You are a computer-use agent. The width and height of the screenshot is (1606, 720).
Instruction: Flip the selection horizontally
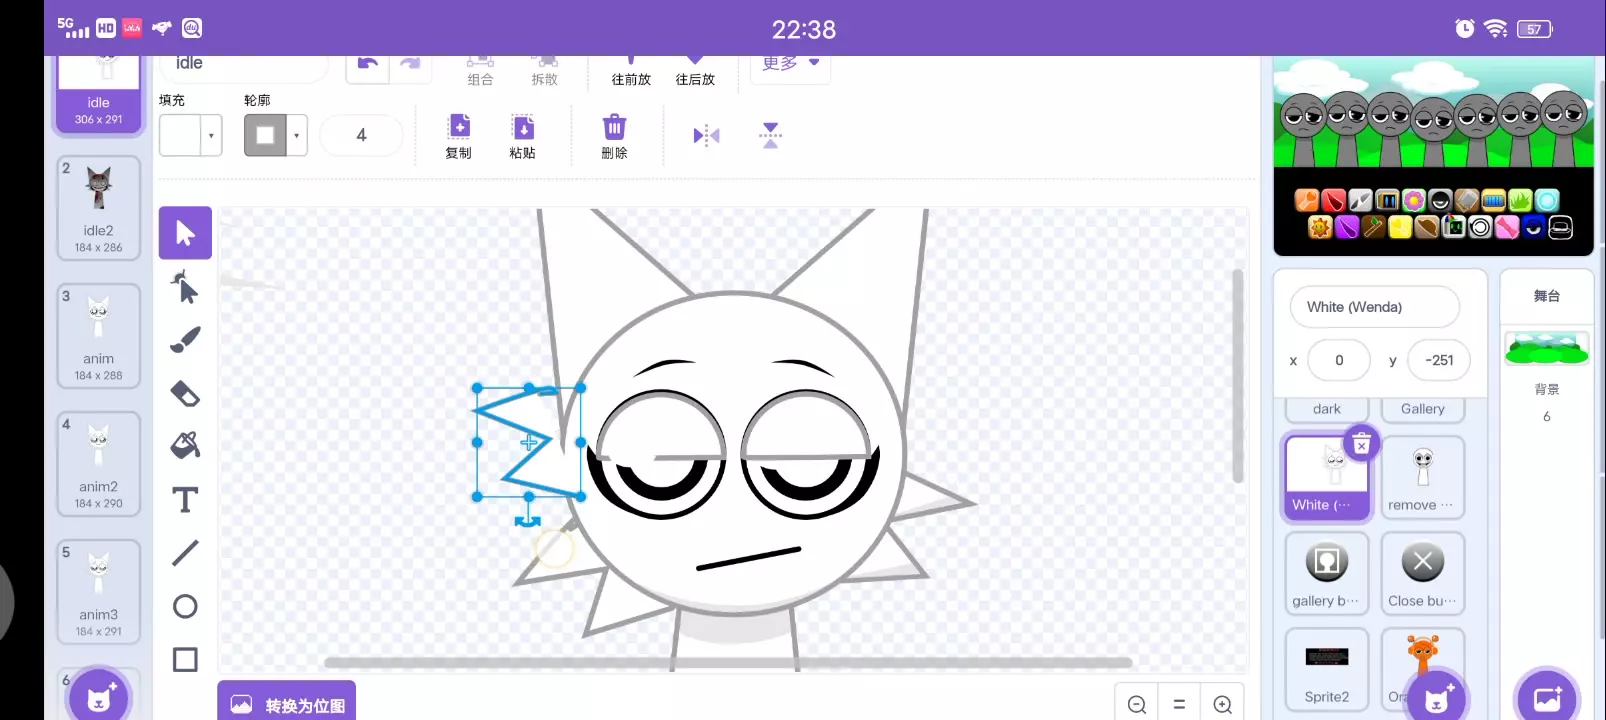(x=706, y=135)
